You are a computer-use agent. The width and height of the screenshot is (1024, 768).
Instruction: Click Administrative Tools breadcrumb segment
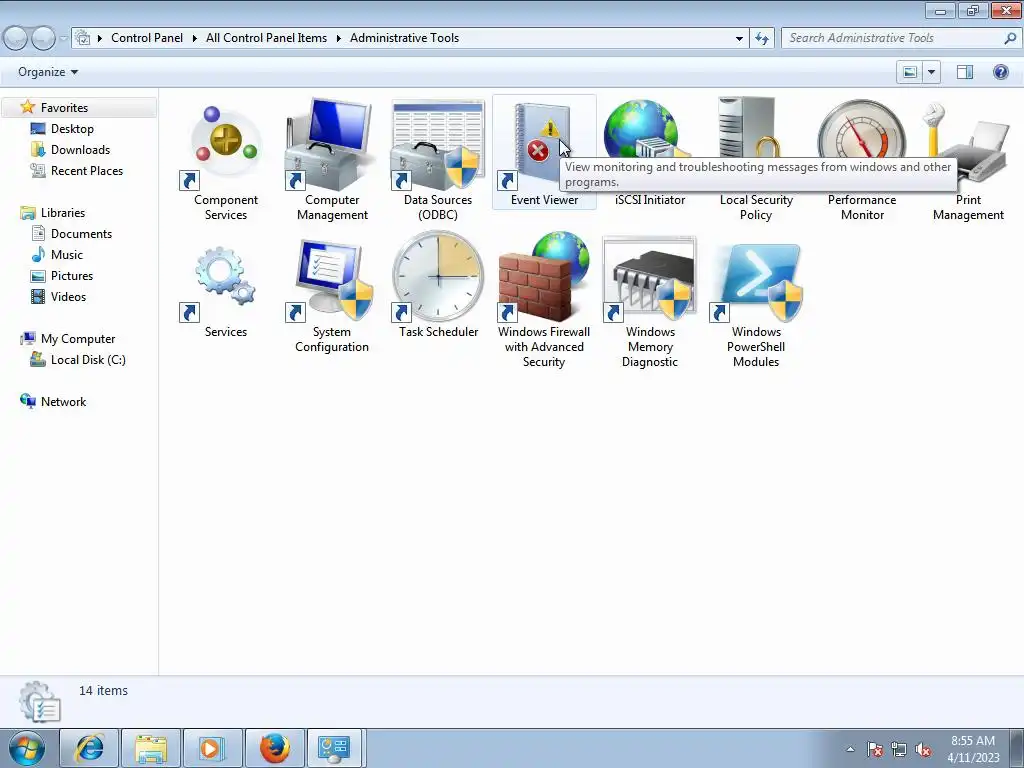tap(404, 38)
